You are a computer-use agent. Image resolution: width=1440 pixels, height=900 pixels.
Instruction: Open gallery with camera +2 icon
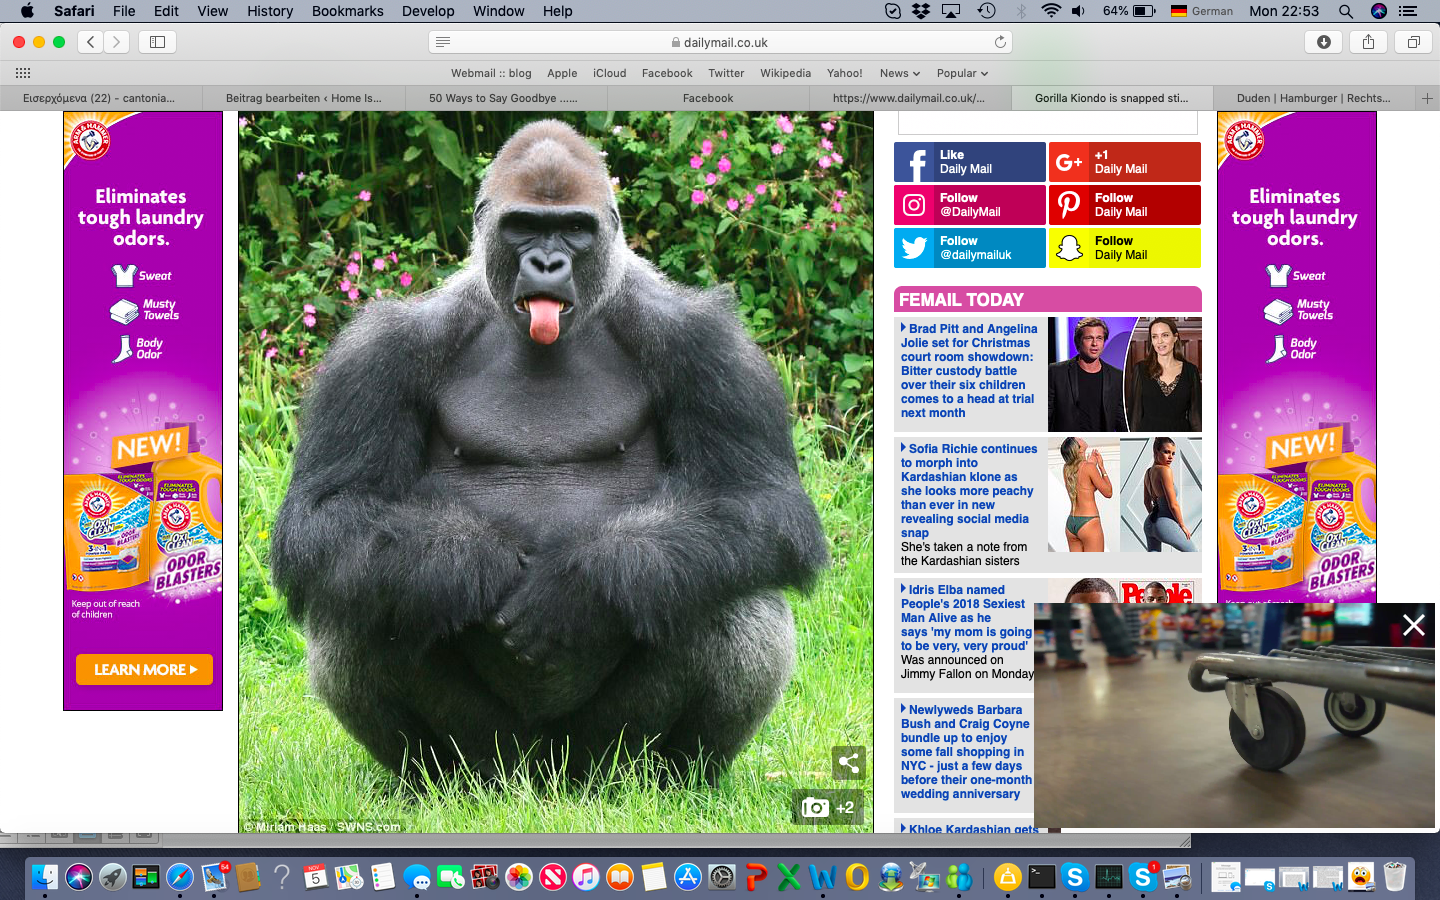(x=828, y=807)
